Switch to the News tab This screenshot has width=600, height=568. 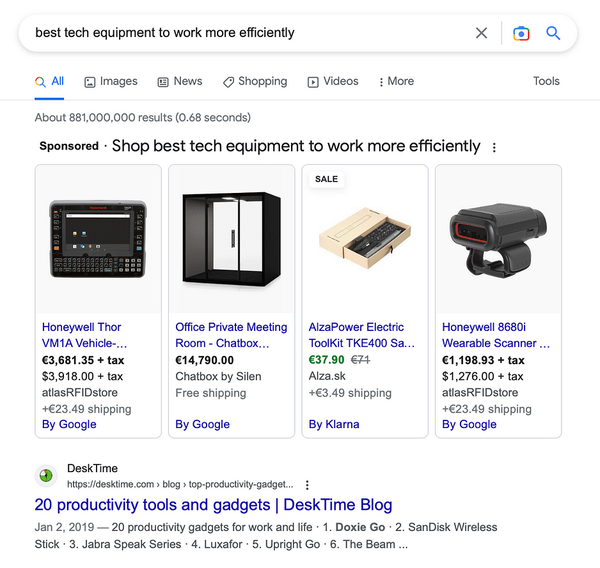coord(178,81)
